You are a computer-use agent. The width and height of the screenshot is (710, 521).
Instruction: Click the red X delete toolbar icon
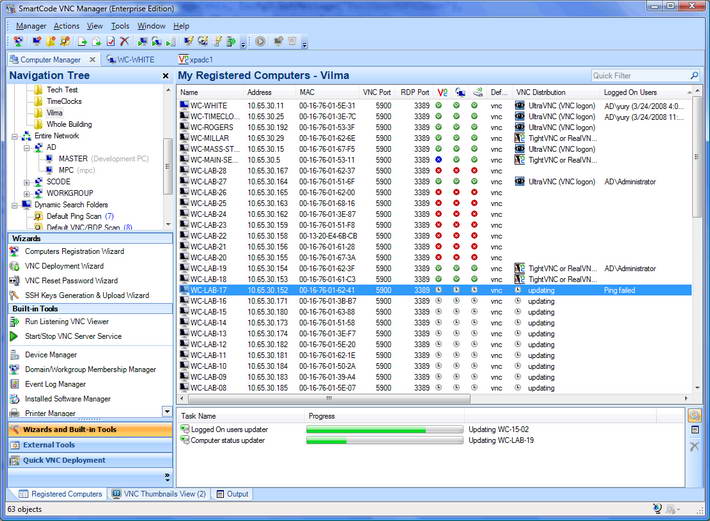[124, 42]
